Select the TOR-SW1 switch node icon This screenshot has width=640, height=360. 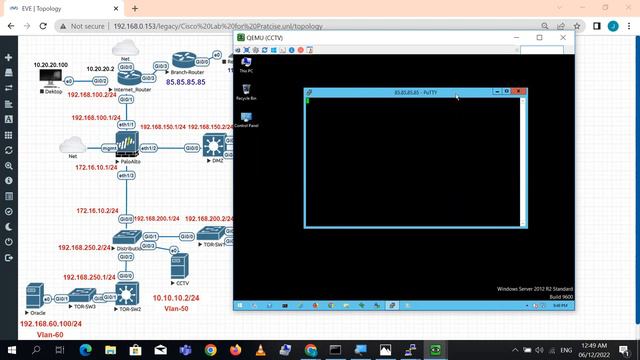[211, 233]
